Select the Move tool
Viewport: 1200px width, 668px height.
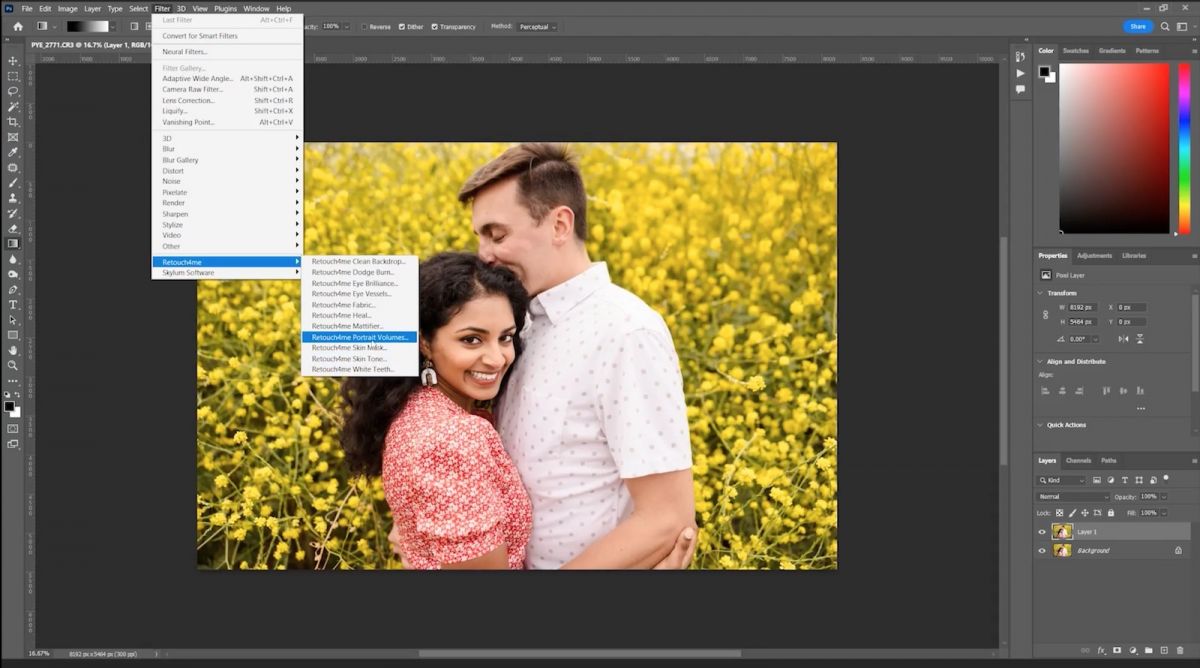tap(13, 61)
